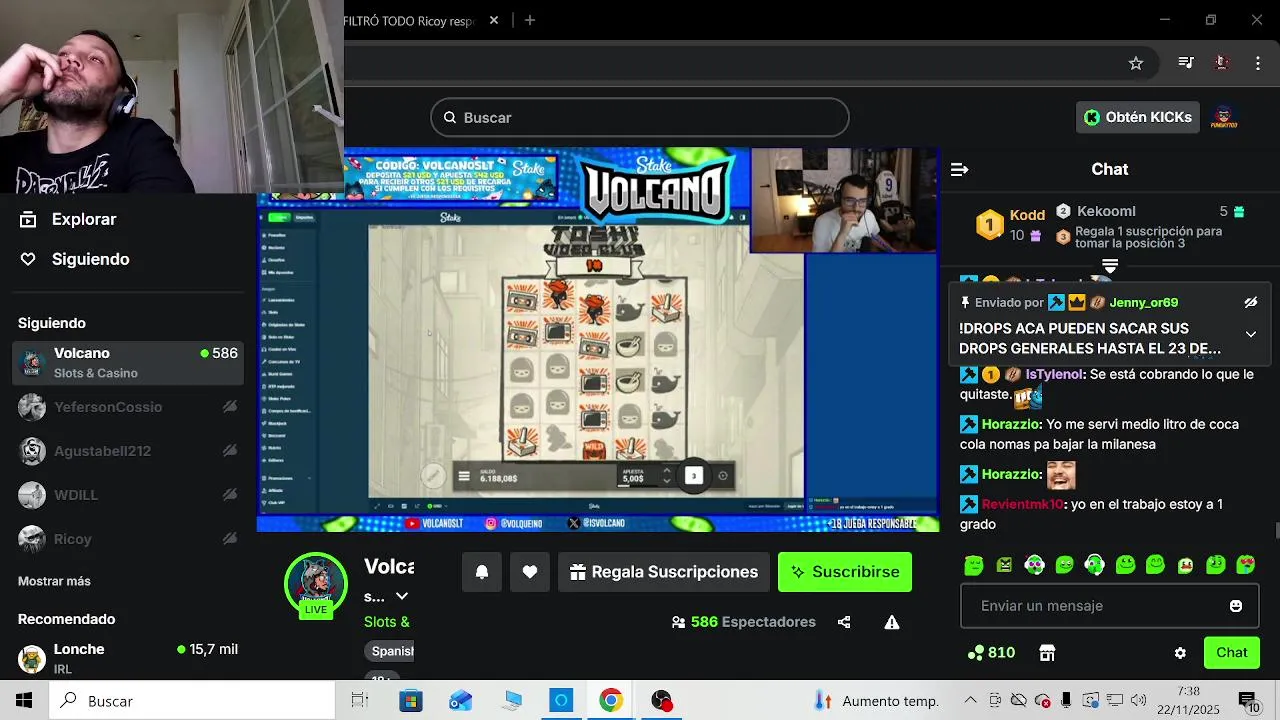Open Chrome three-dot menu
Image resolution: width=1280 pixels, height=720 pixels.
[x=1258, y=63]
